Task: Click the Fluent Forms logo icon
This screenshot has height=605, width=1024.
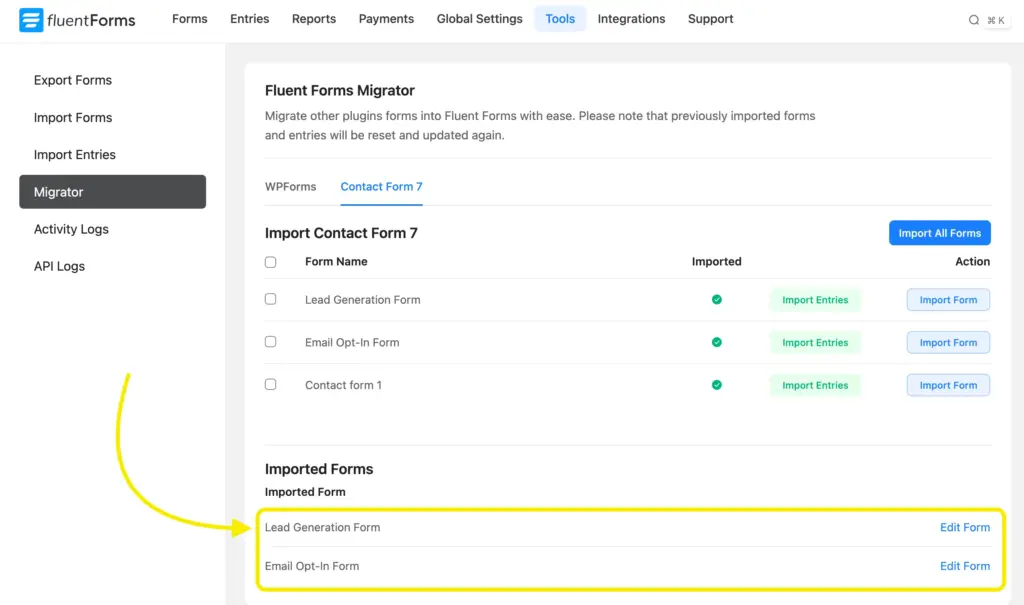Action: pyautogui.click(x=30, y=19)
